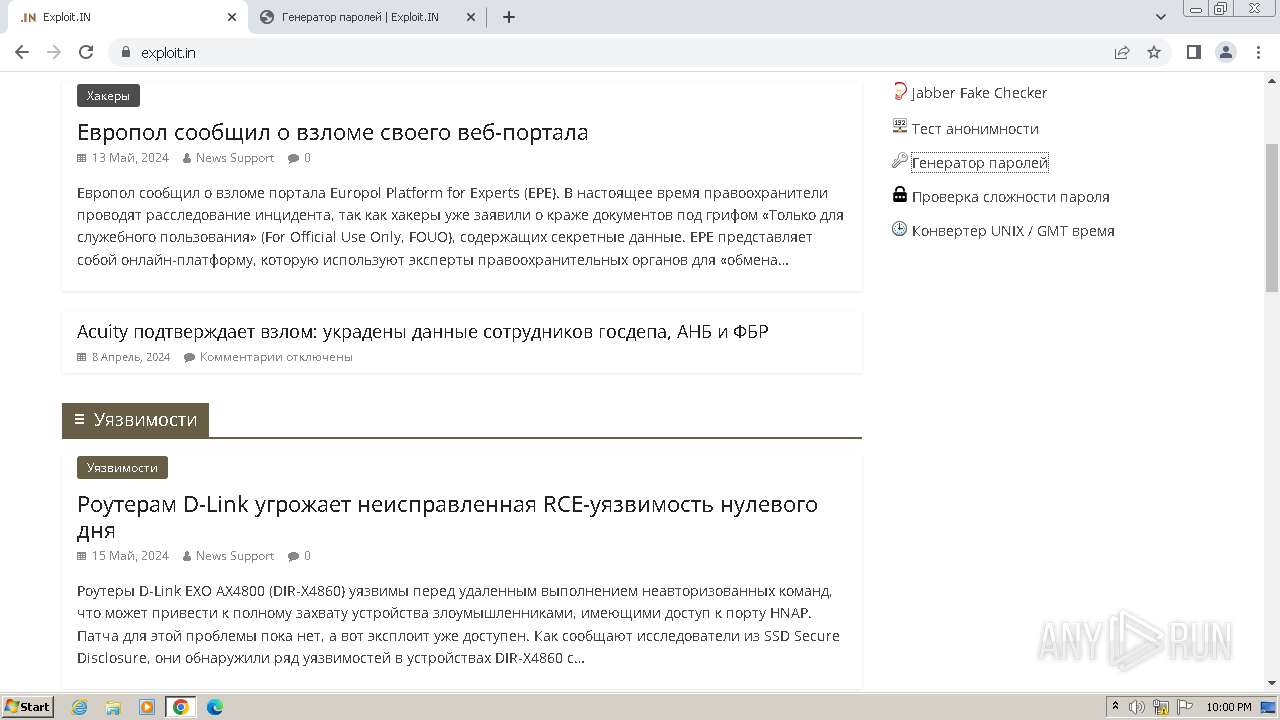Bookmark this page with the star
The width and height of the screenshot is (1280, 720).
[1154, 52]
